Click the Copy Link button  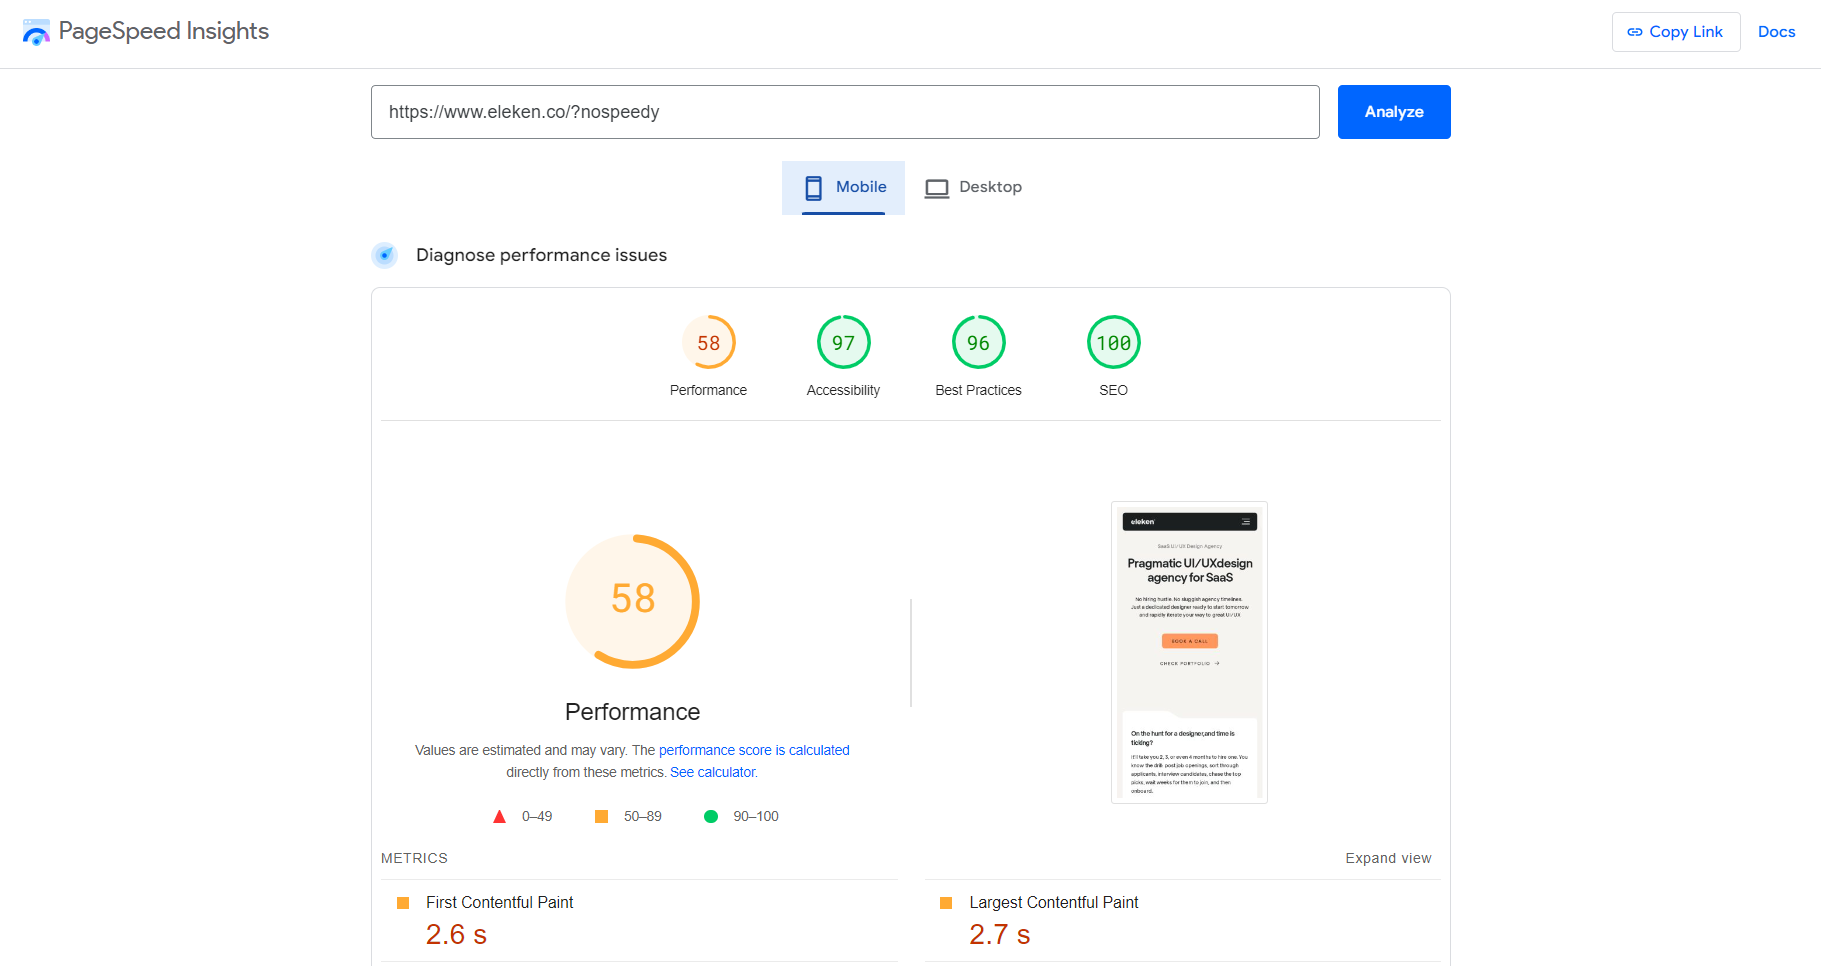[x=1676, y=32]
